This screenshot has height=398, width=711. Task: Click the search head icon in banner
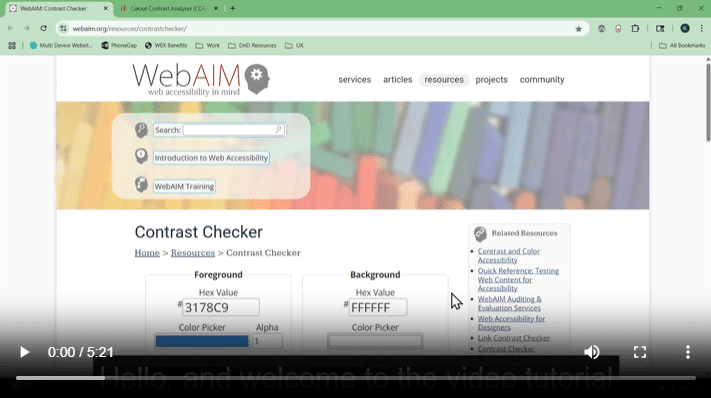[141, 130]
